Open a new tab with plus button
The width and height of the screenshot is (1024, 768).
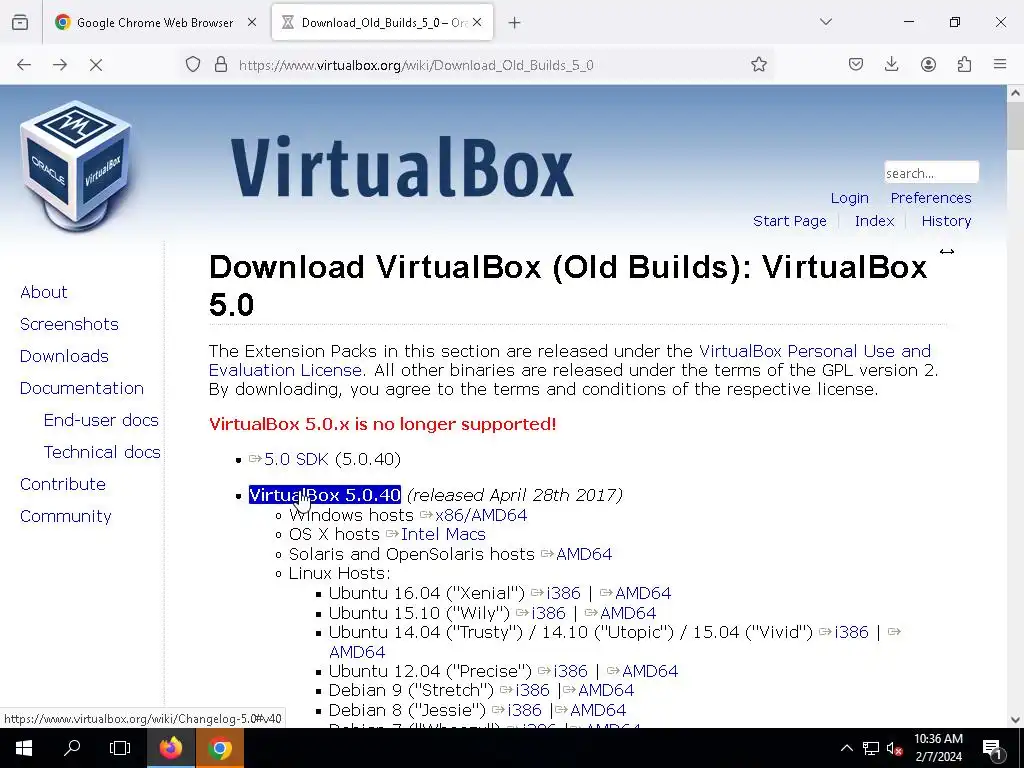coord(515,23)
